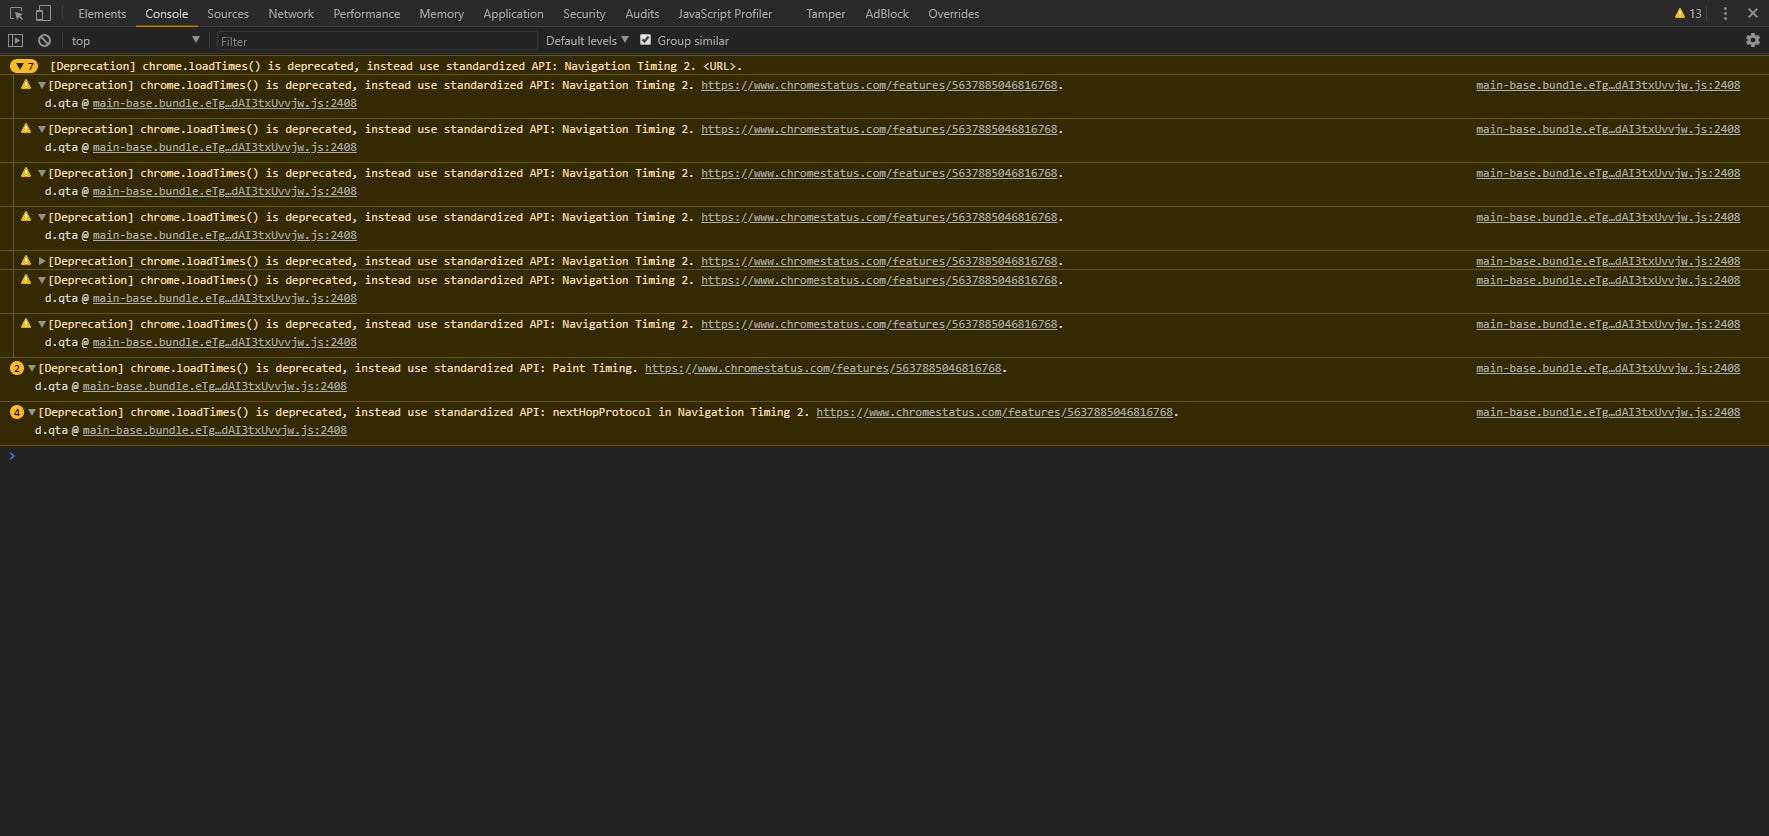The image size is (1769, 836).
Task: Select the Overrides tab
Action: pyautogui.click(x=954, y=14)
